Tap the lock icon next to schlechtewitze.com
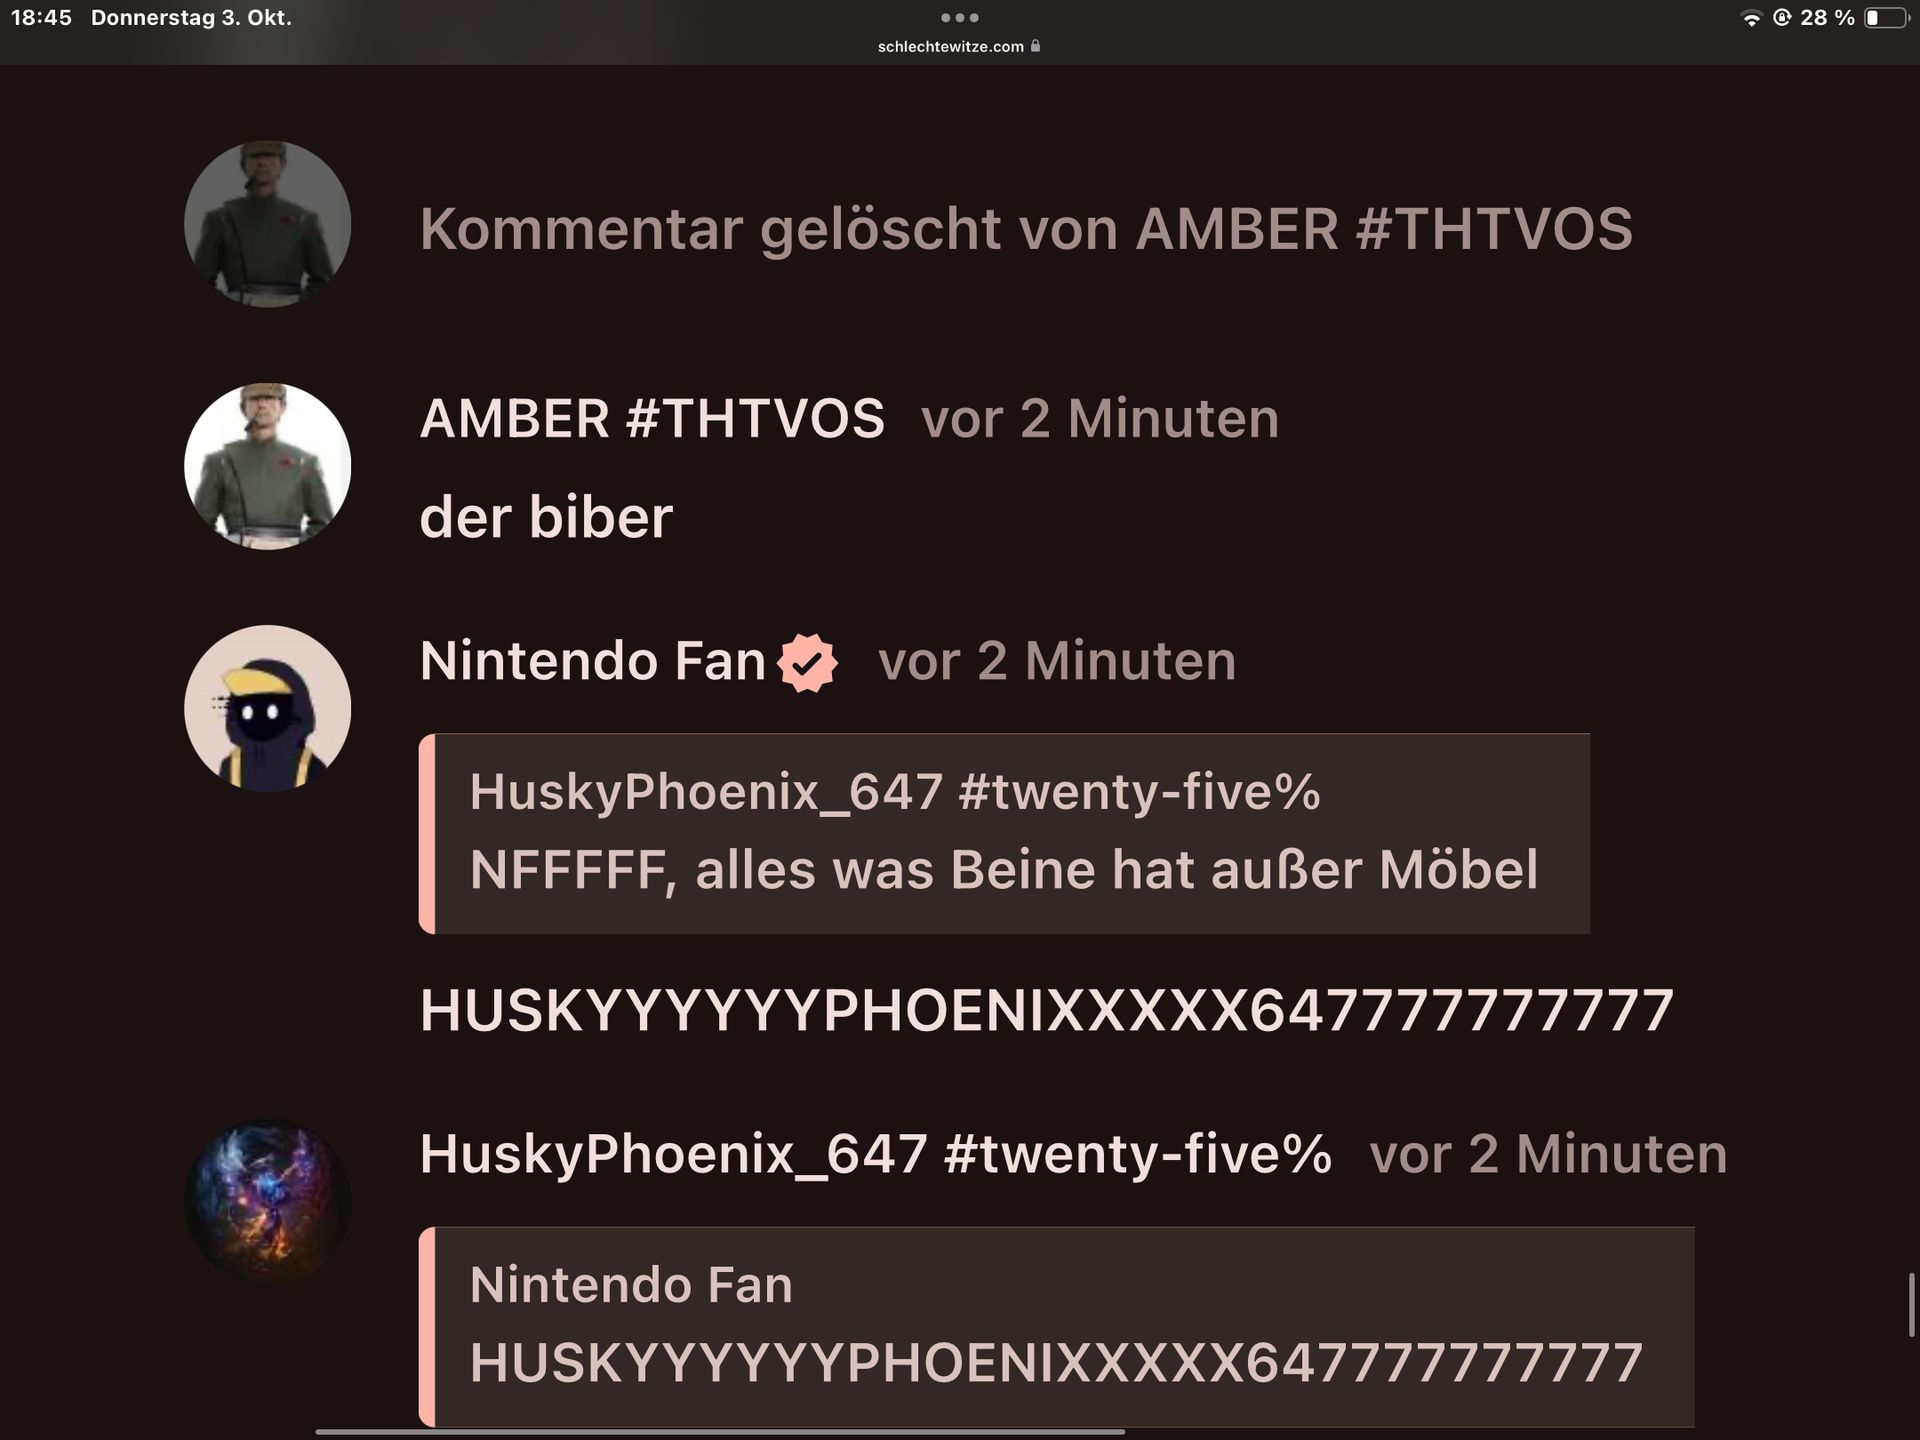Viewport: 1920px width, 1440px height. pos(1035,46)
